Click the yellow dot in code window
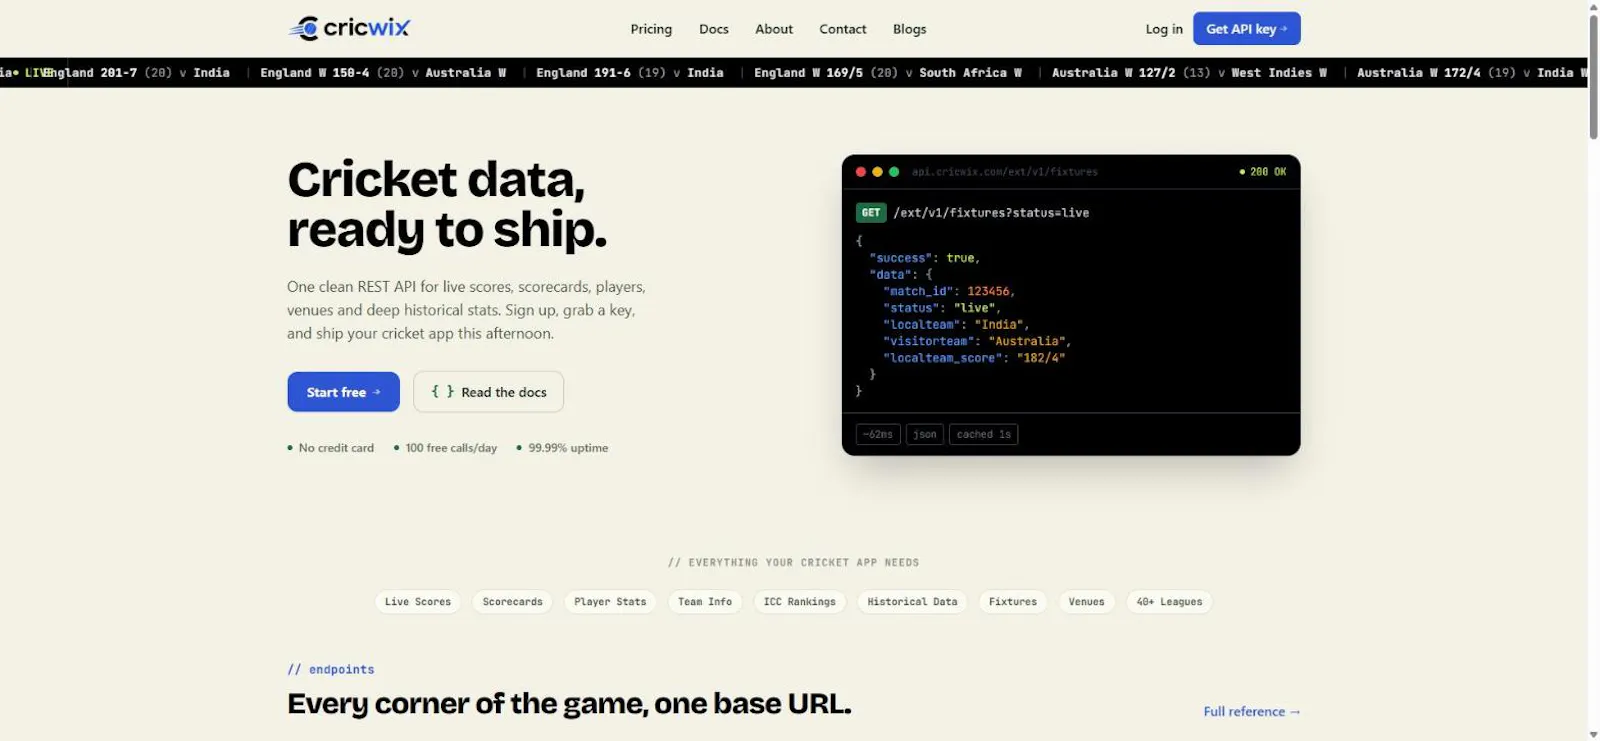This screenshot has width=1600, height=741. click(x=877, y=172)
